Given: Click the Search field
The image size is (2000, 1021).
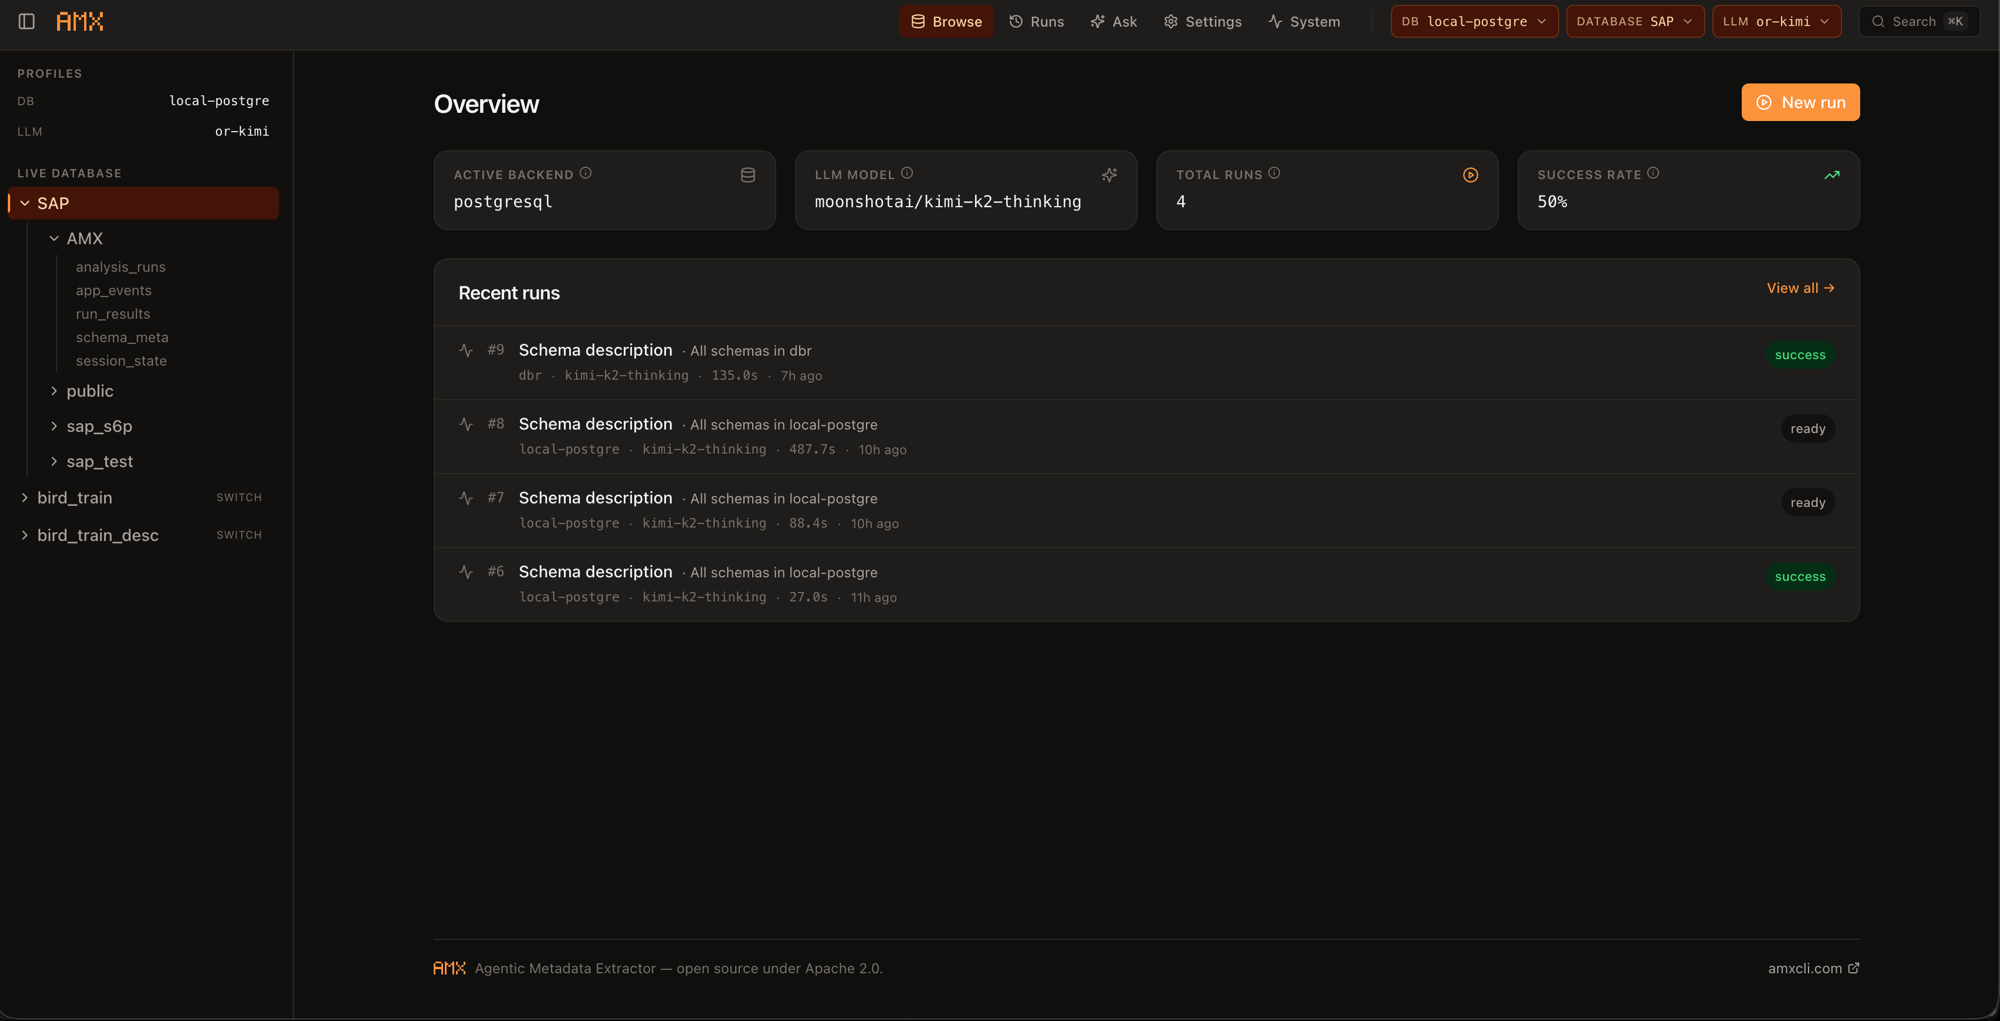Looking at the screenshot, I should pyautogui.click(x=1919, y=21).
